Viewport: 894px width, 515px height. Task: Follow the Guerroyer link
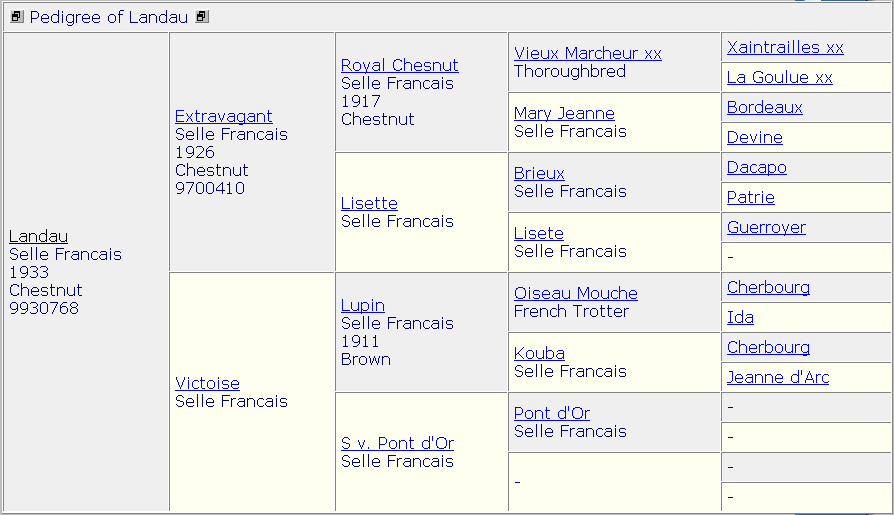pyautogui.click(x=766, y=227)
